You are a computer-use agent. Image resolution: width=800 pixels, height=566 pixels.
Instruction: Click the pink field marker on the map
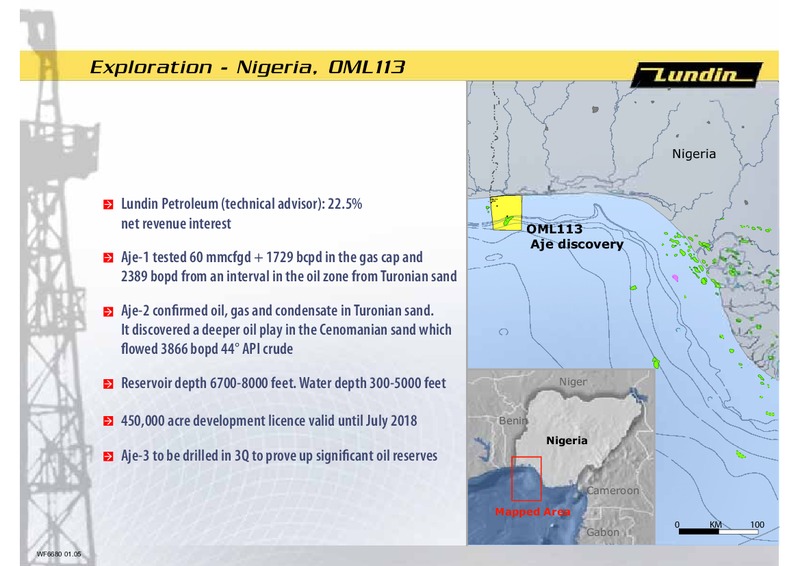pos(676,278)
